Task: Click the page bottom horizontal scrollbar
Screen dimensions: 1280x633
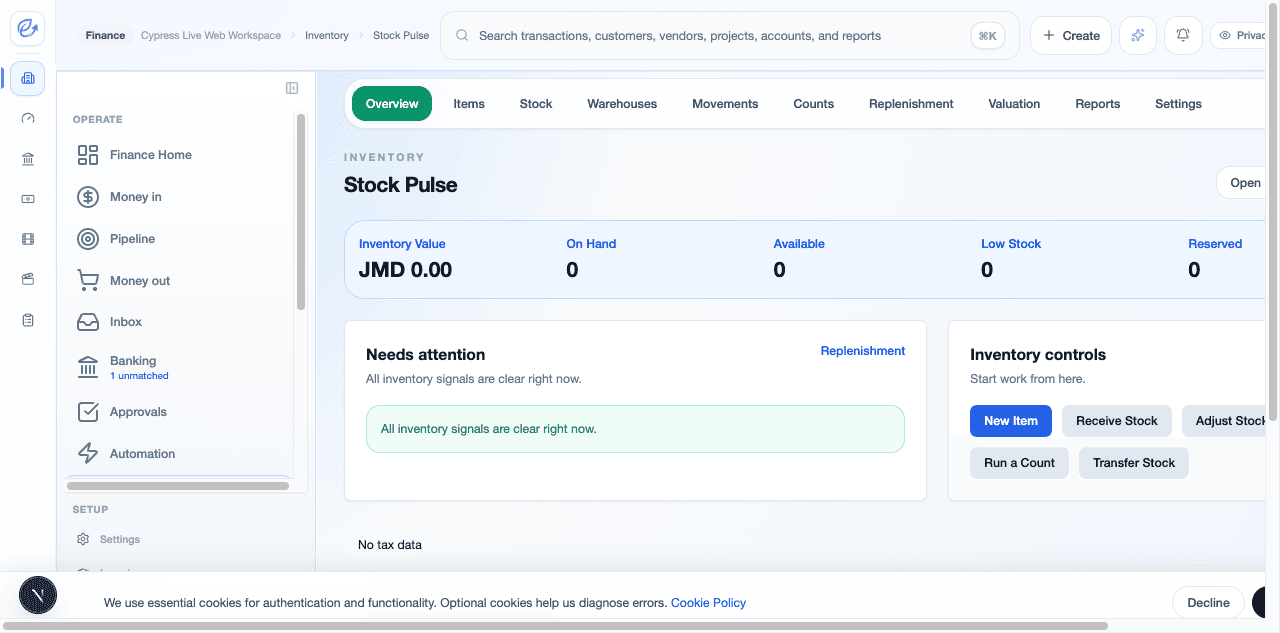Action: tap(554, 626)
